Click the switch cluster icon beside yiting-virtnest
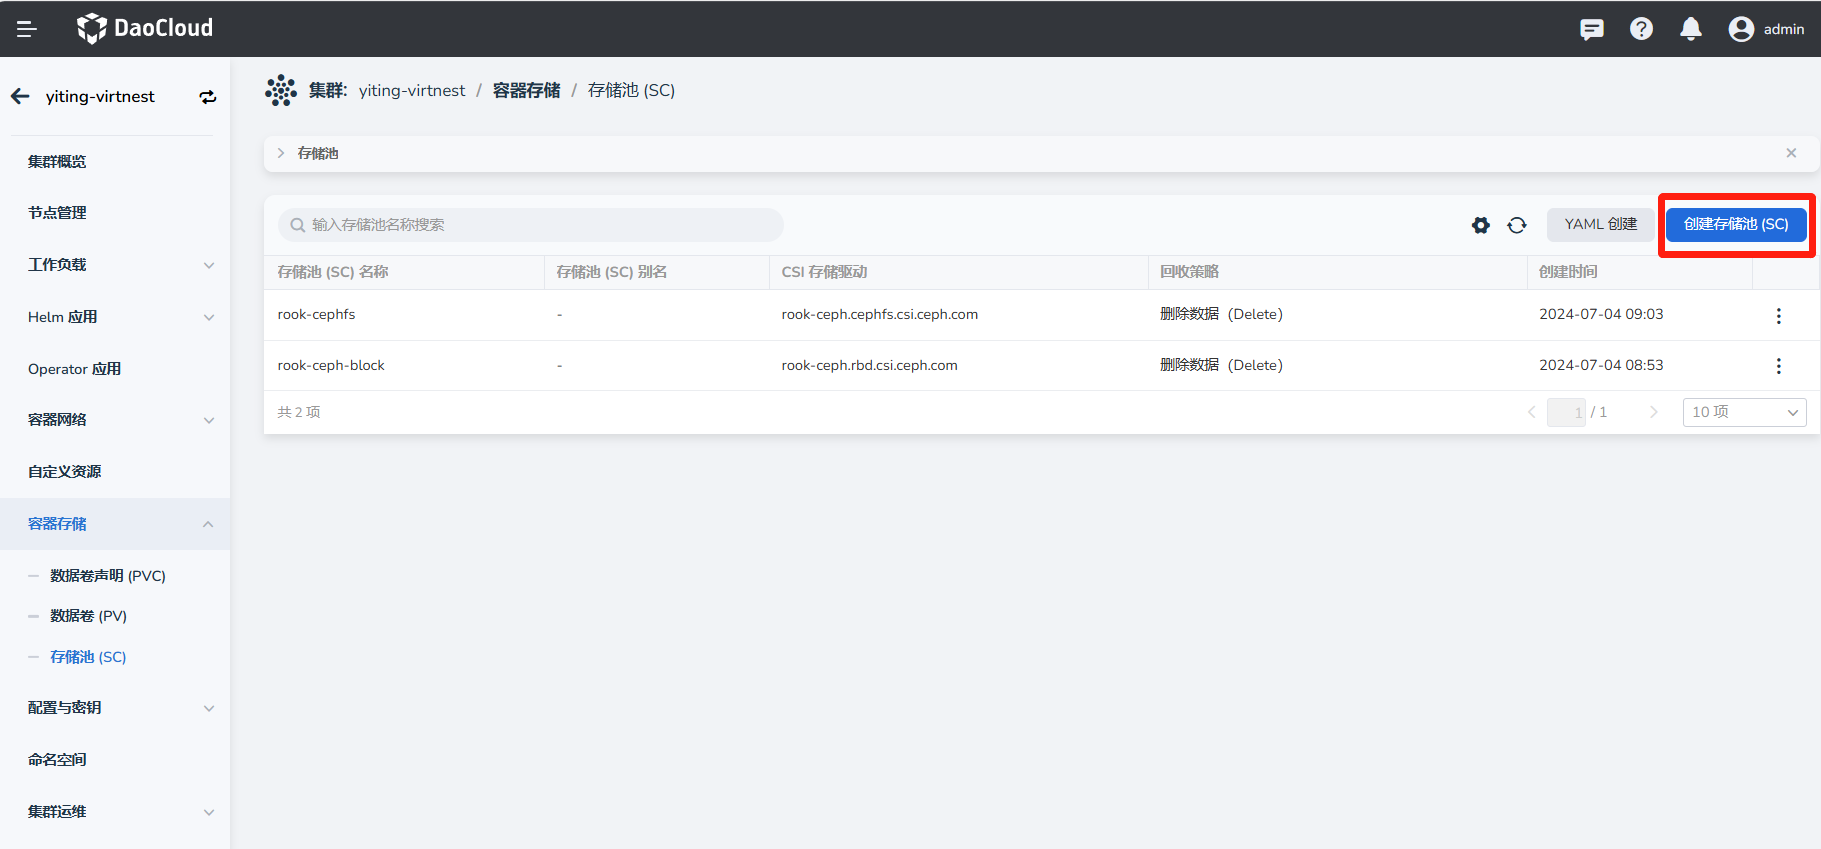Image resolution: width=1821 pixels, height=849 pixels. (208, 97)
